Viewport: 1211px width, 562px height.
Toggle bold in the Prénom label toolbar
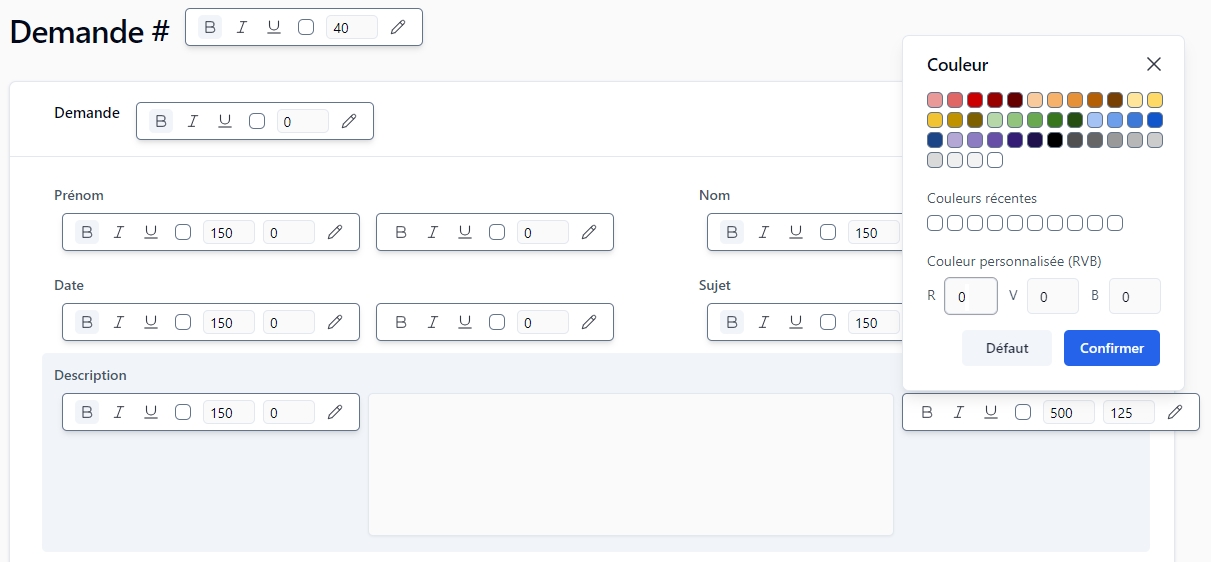click(x=87, y=232)
